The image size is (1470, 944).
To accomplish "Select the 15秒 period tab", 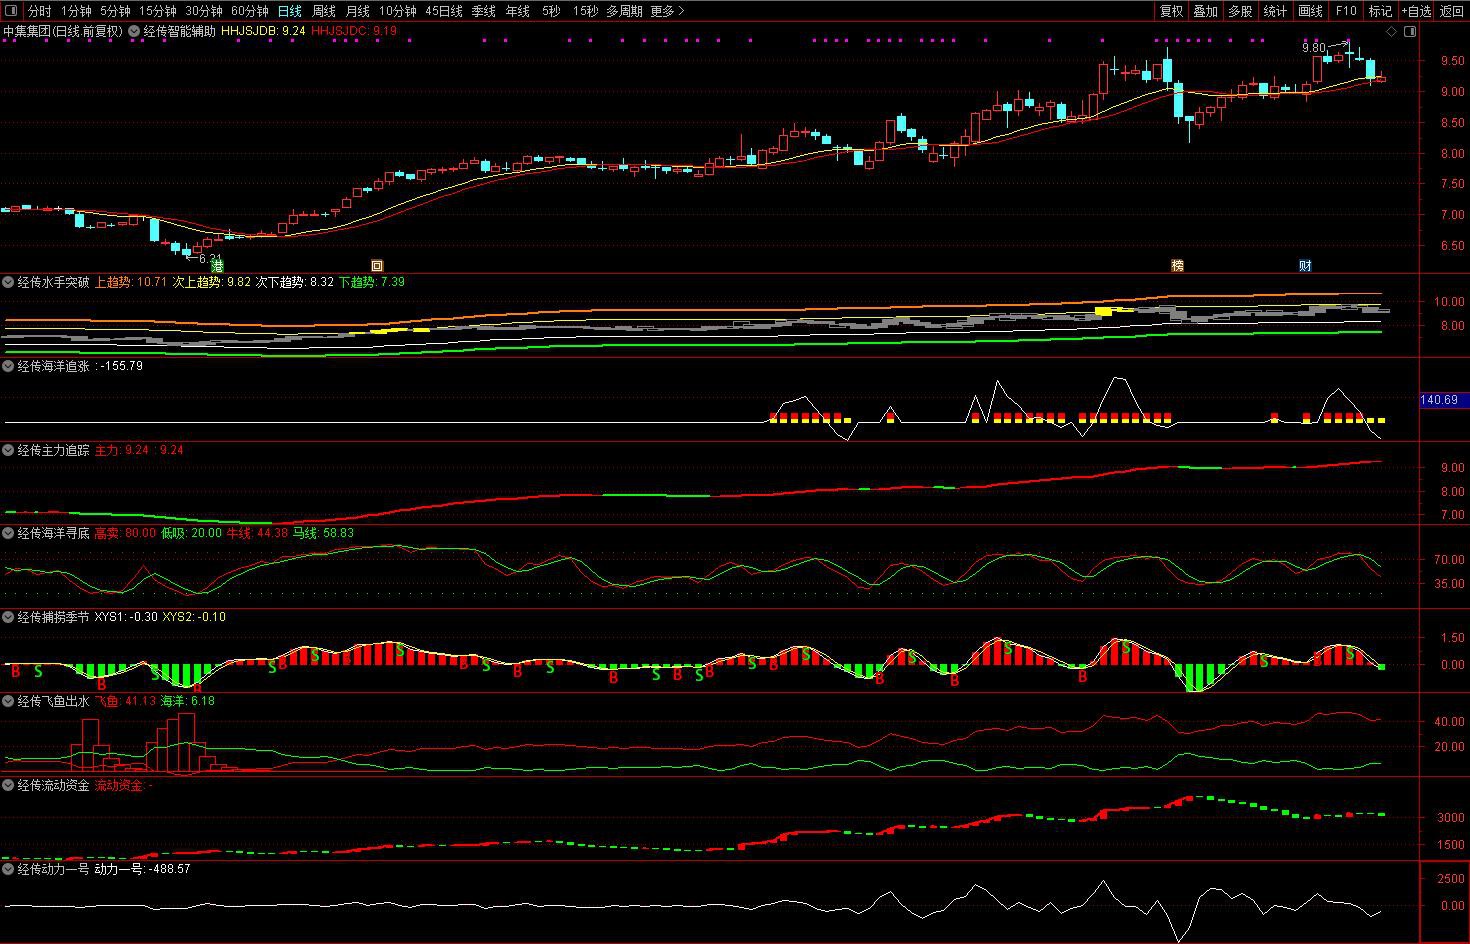I will coord(586,11).
